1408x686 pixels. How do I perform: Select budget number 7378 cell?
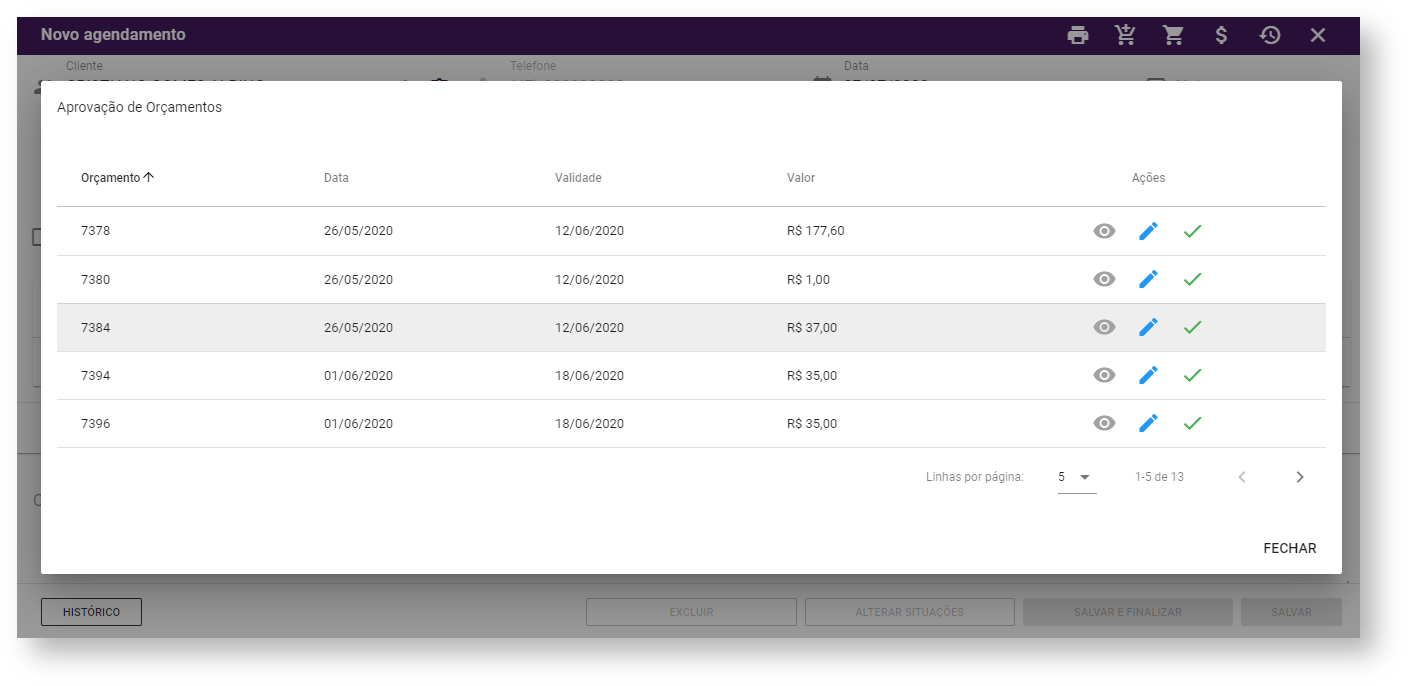point(96,231)
